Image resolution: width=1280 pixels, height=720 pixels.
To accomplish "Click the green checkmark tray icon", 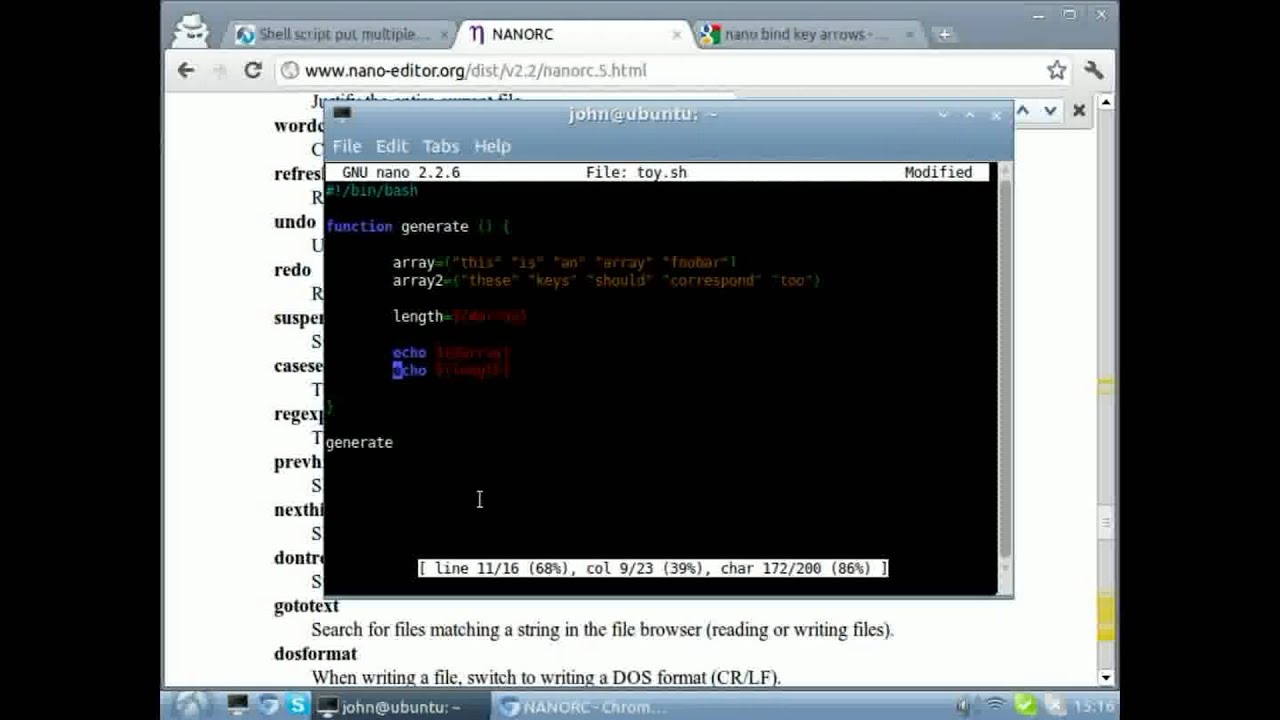I will [1026, 707].
